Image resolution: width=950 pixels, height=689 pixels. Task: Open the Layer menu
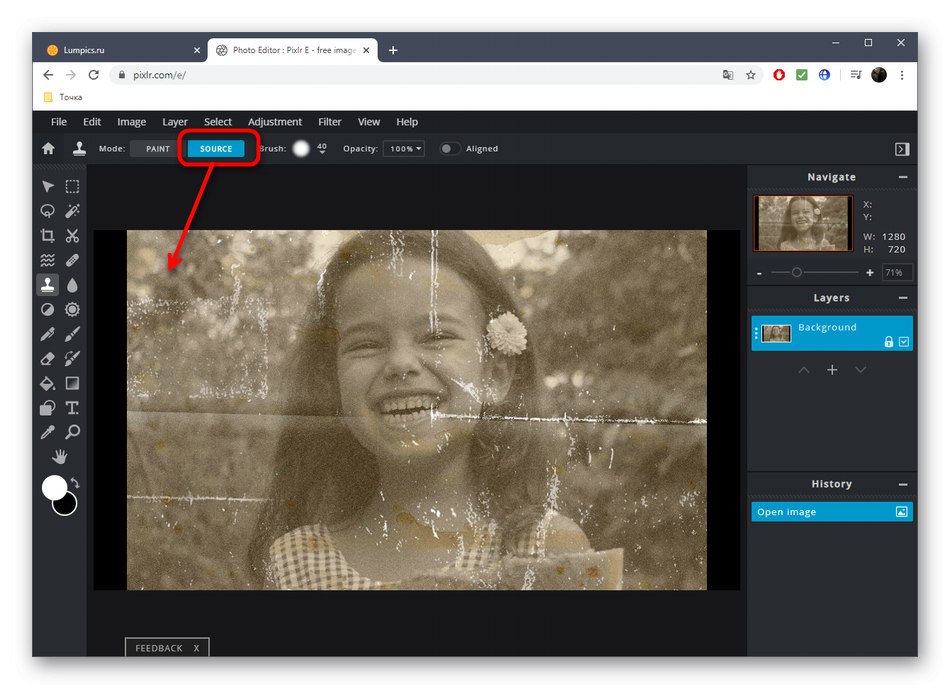click(x=174, y=122)
